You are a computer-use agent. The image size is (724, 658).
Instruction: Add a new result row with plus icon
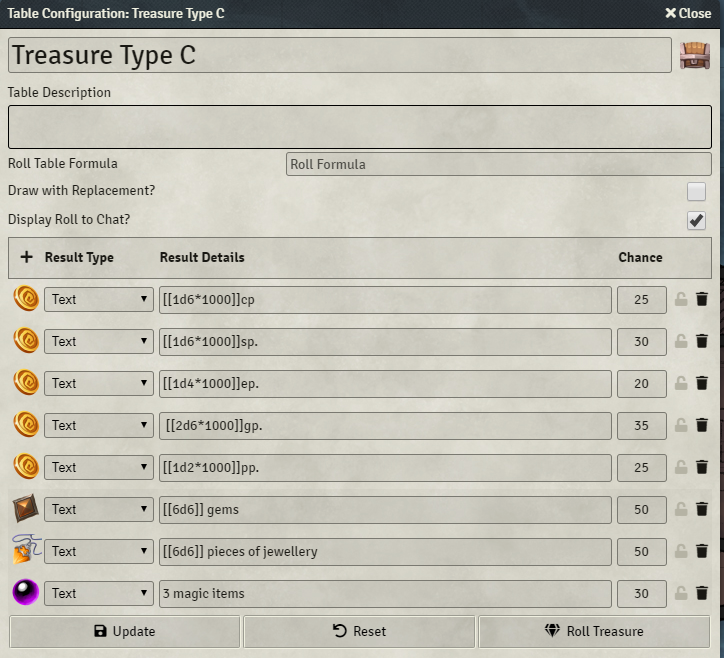pyautogui.click(x=26, y=257)
